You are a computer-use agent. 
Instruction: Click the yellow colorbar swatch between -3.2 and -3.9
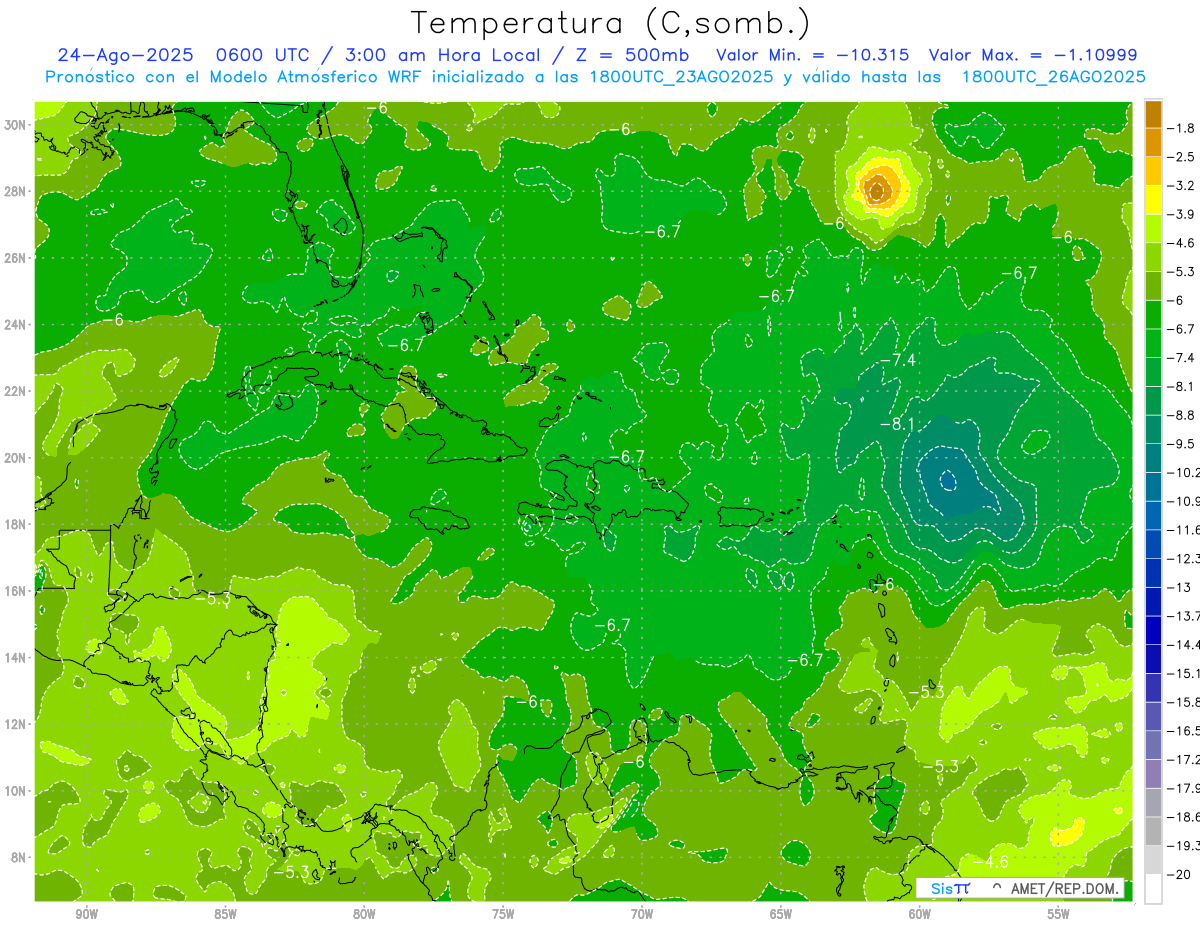coord(1153,200)
